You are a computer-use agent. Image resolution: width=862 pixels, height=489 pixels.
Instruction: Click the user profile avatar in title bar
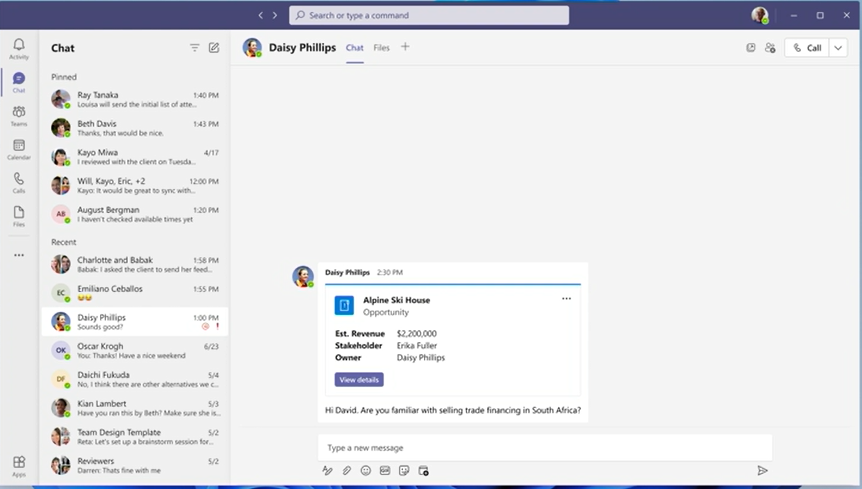click(x=760, y=15)
